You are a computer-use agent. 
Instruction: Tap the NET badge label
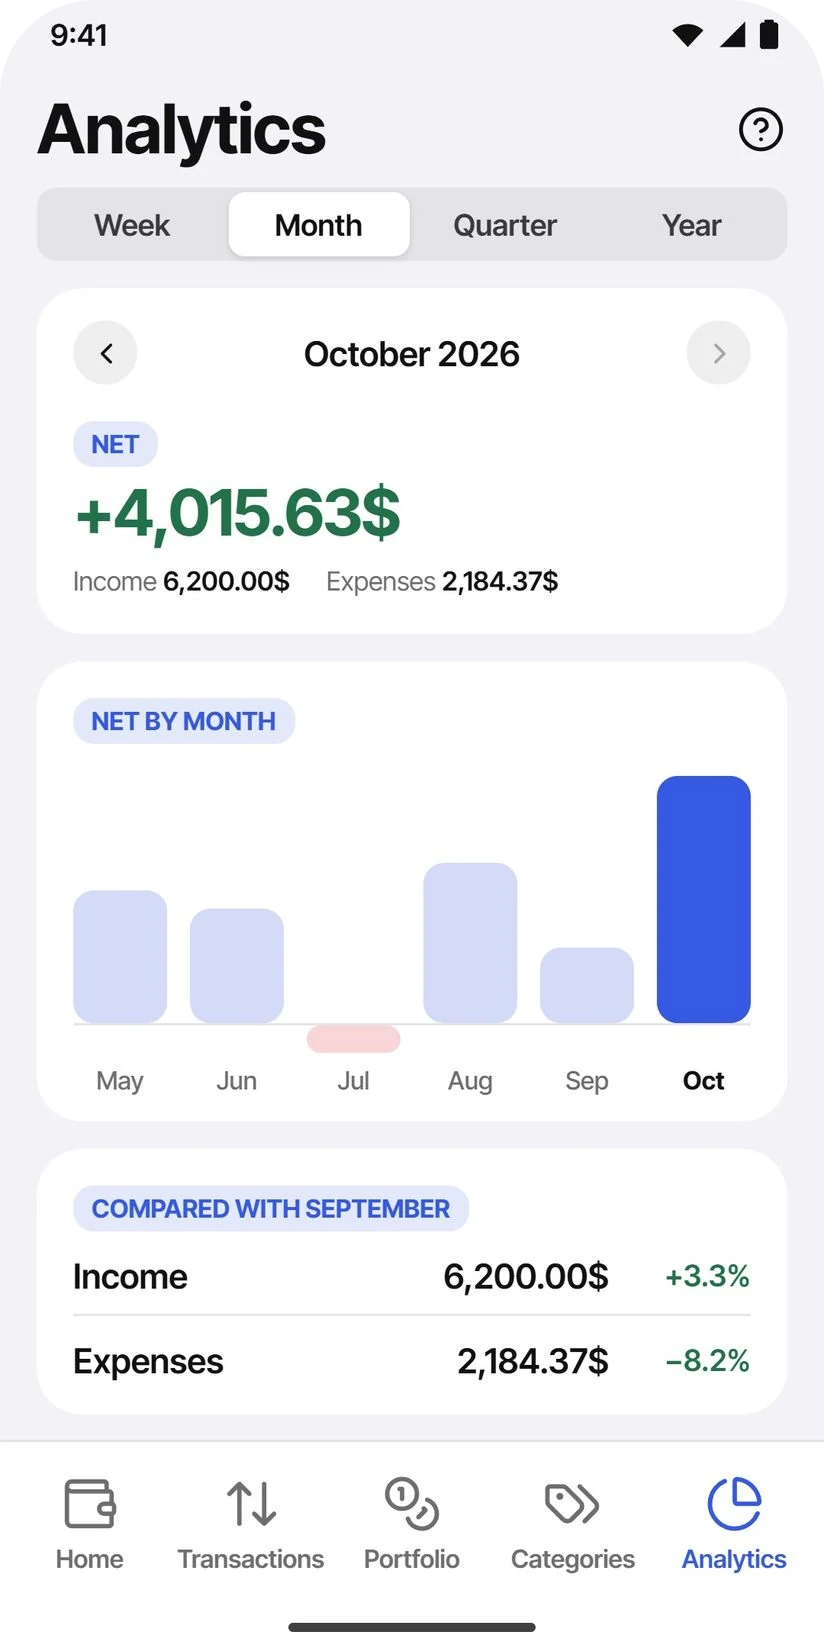[x=115, y=444]
